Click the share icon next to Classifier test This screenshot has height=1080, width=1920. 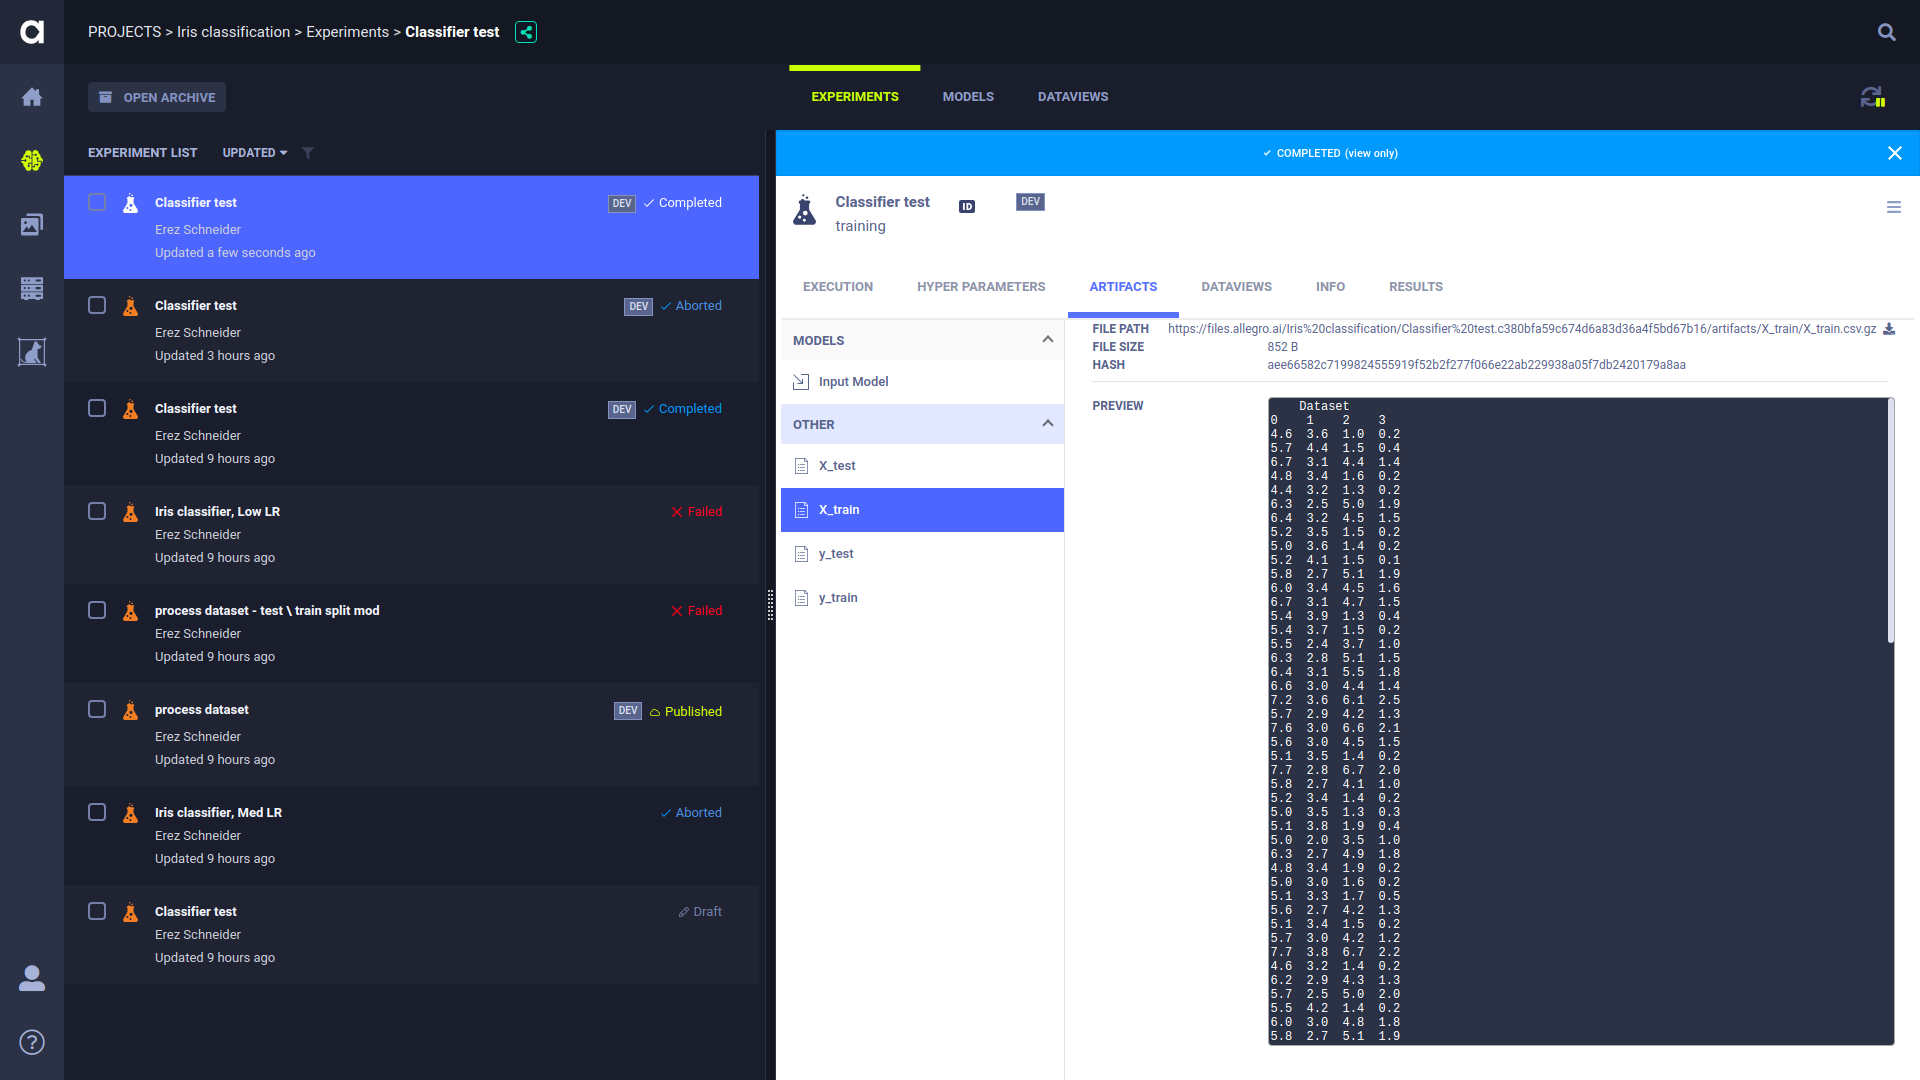coord(526,32)
